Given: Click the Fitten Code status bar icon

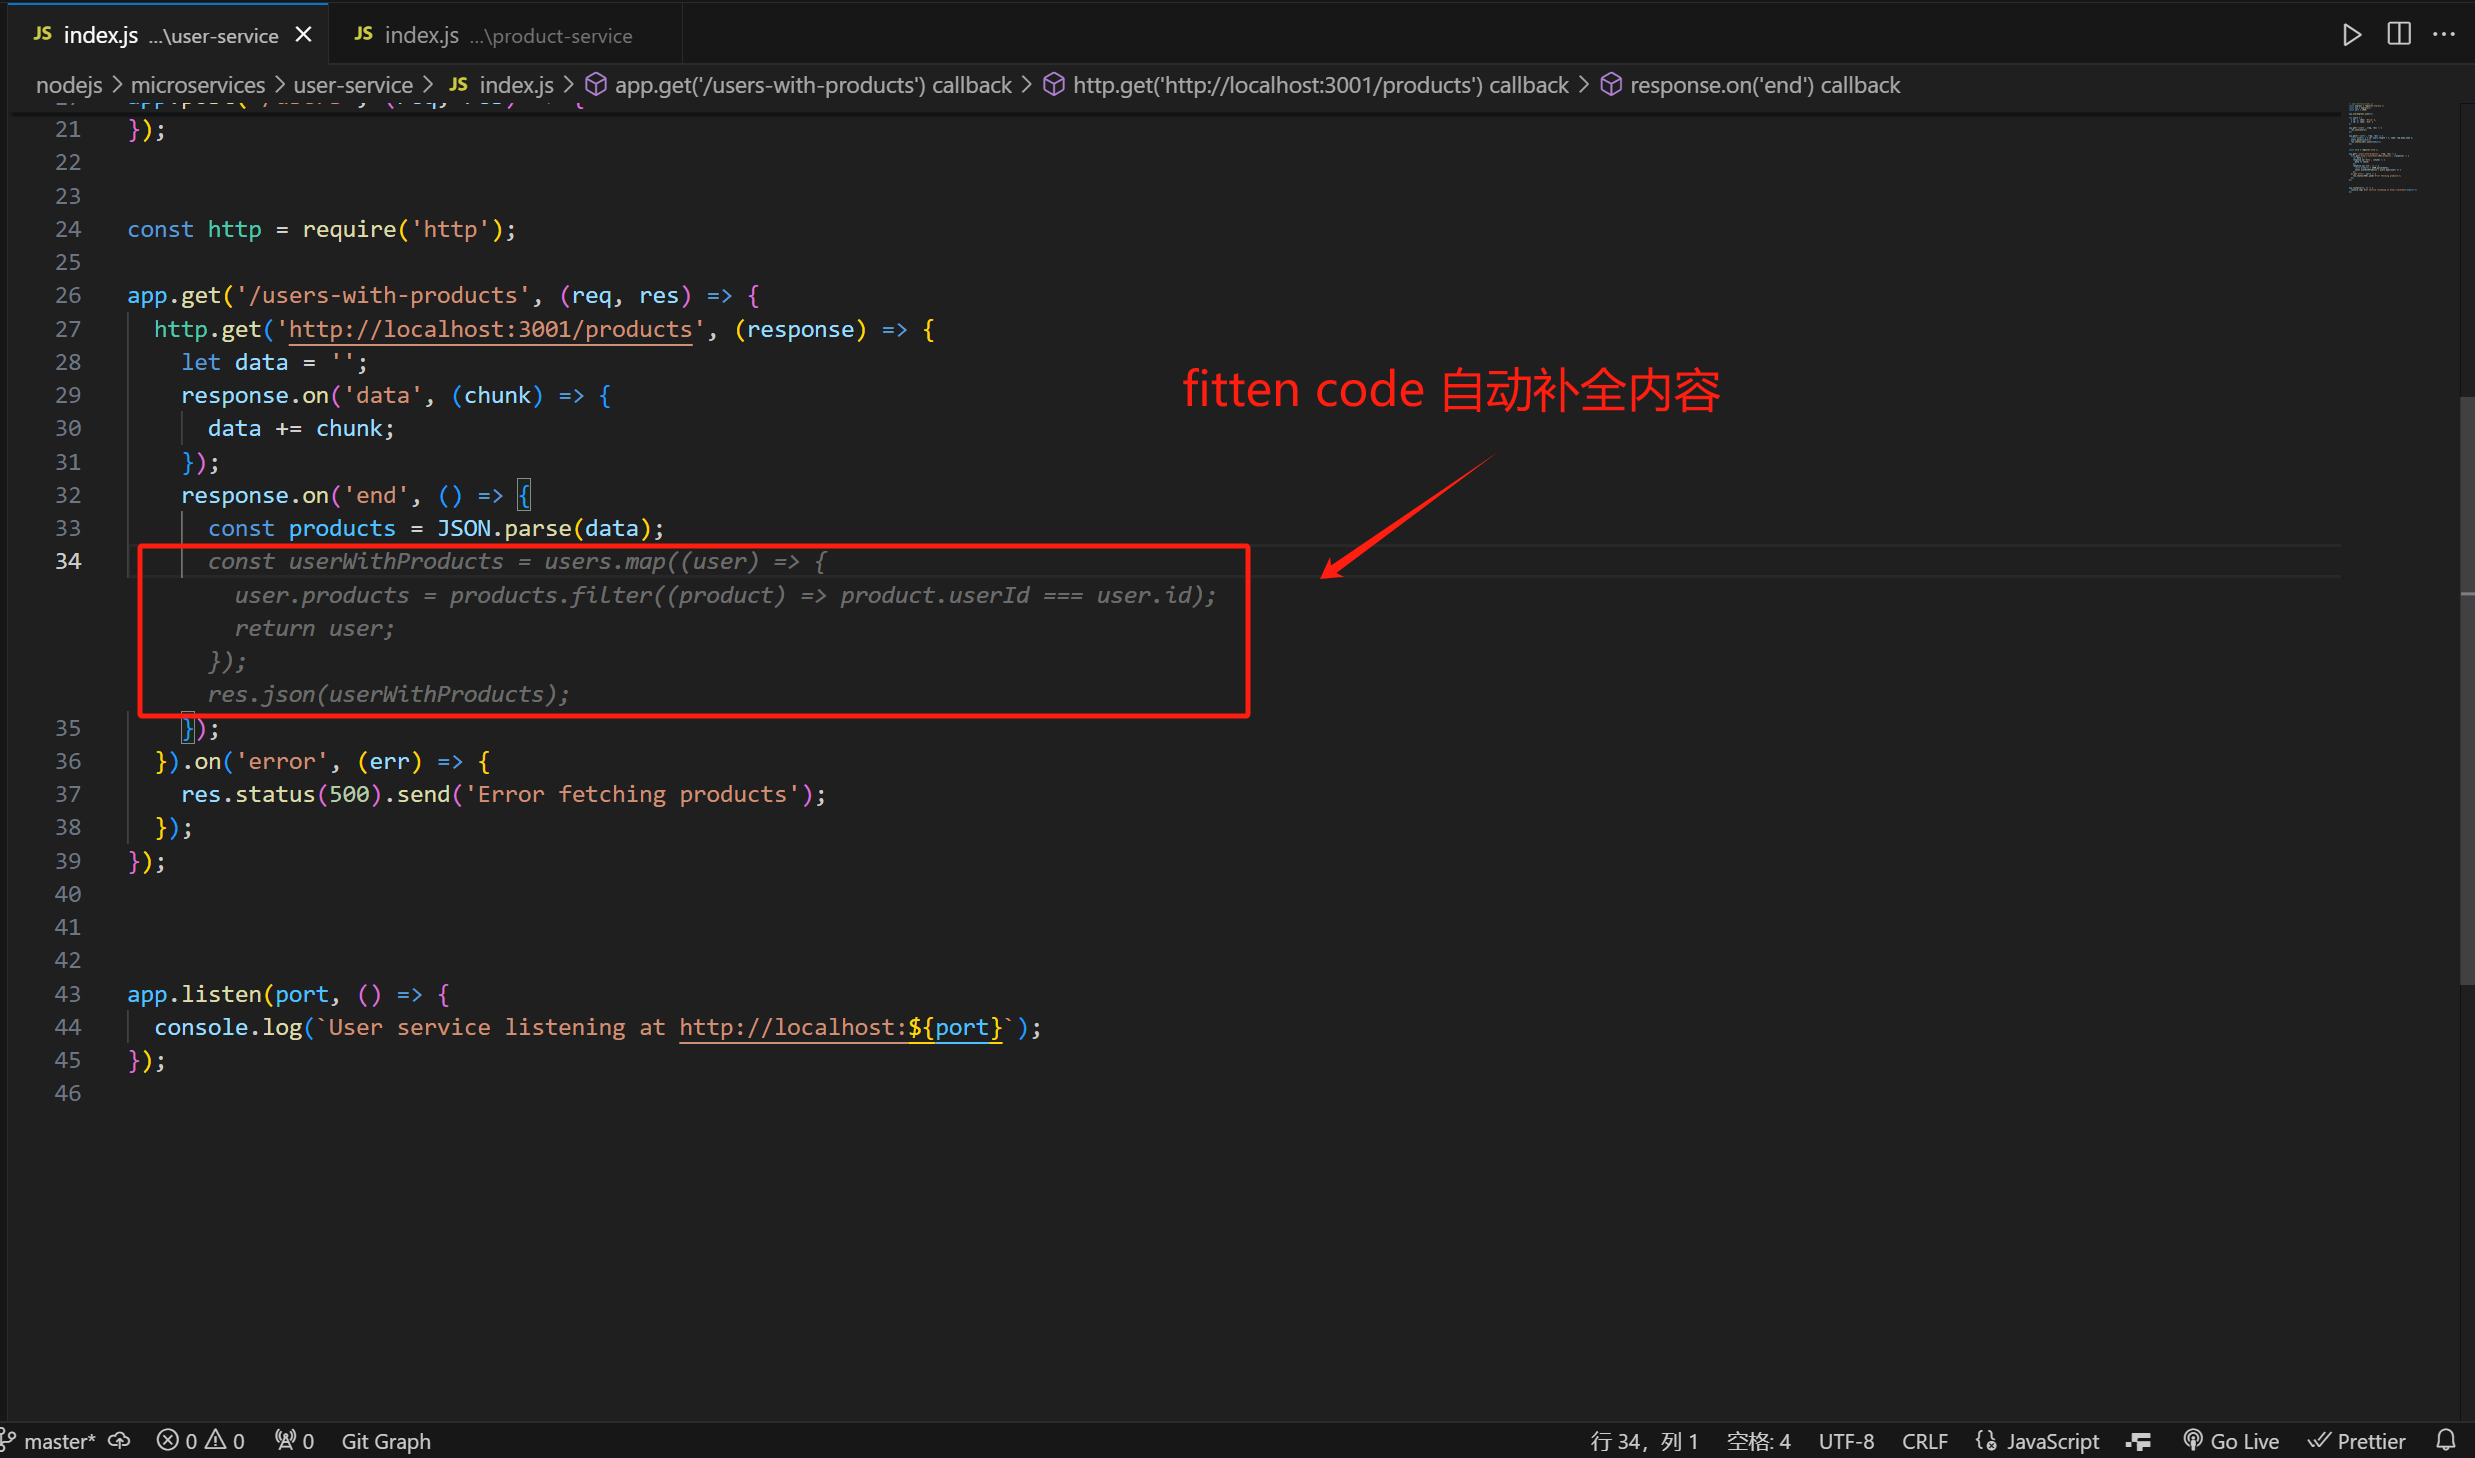Looking at the screenshot, I should [x=2139, y=1441].
